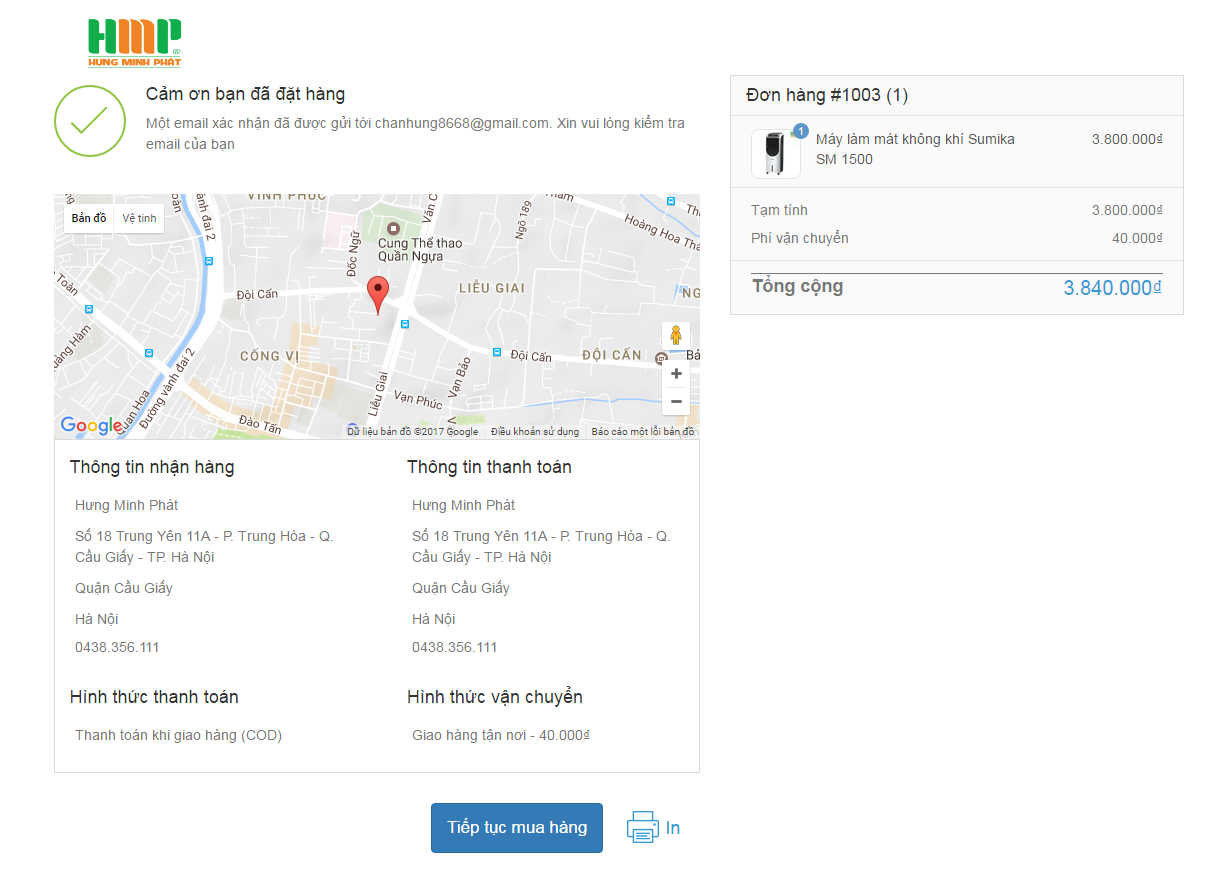Click the Hưng Minh Phát logo
Viewport: 1212px width, 876px height.
tap(134, 42)
